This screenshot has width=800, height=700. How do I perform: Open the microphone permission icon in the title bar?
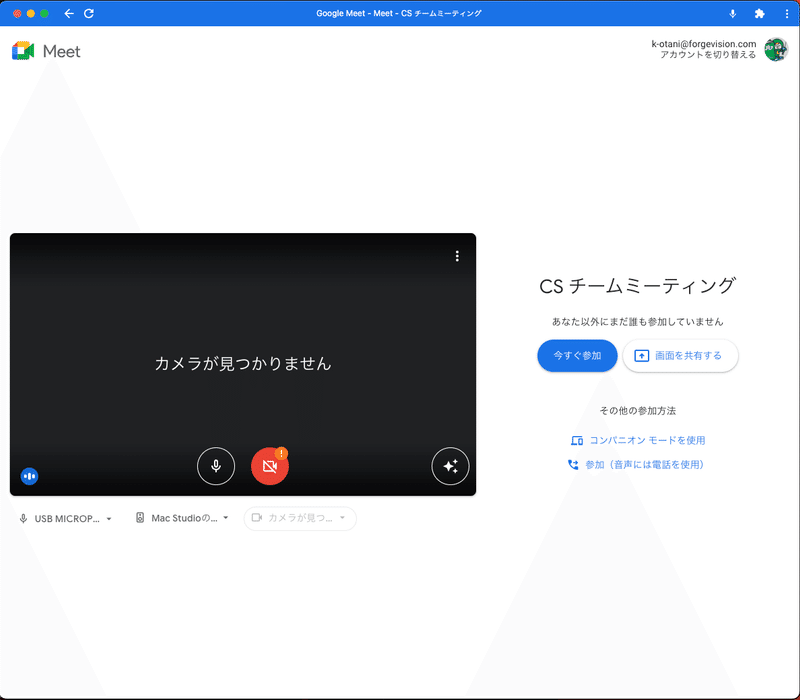733,14
